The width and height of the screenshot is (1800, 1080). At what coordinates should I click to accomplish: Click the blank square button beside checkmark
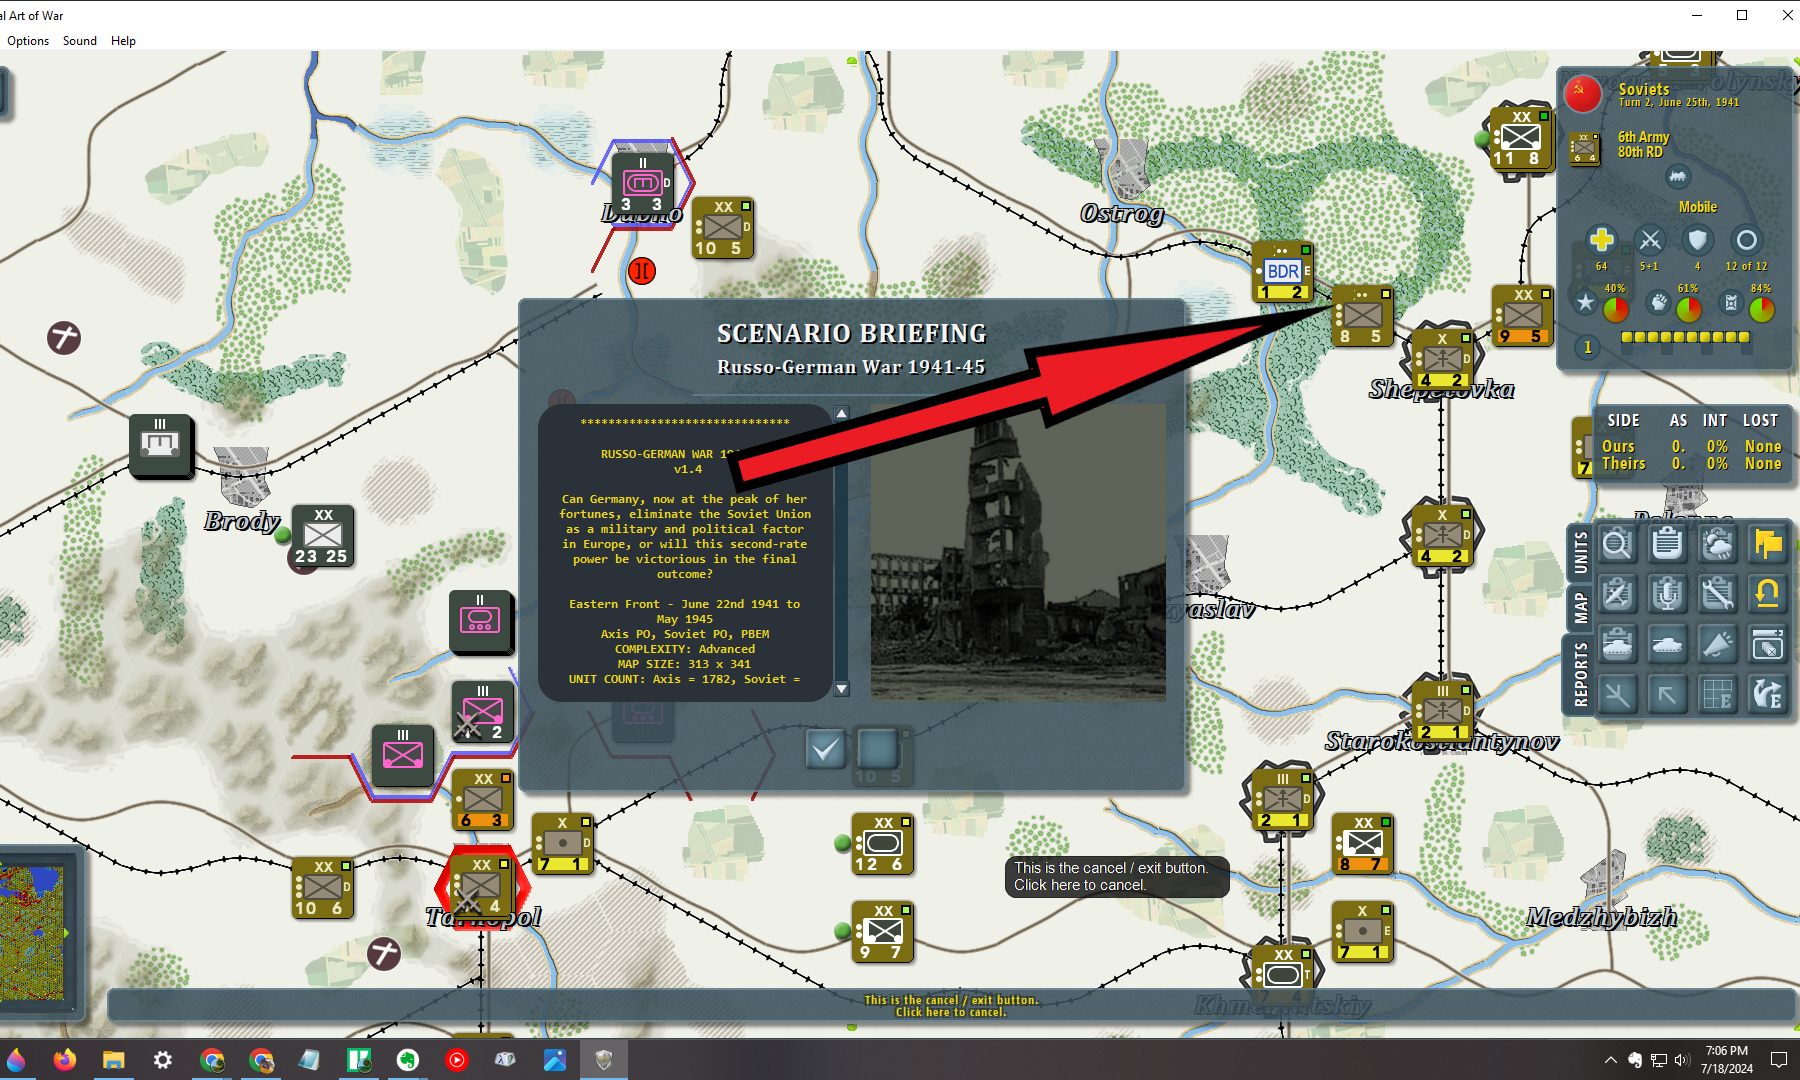coord(878,749)
